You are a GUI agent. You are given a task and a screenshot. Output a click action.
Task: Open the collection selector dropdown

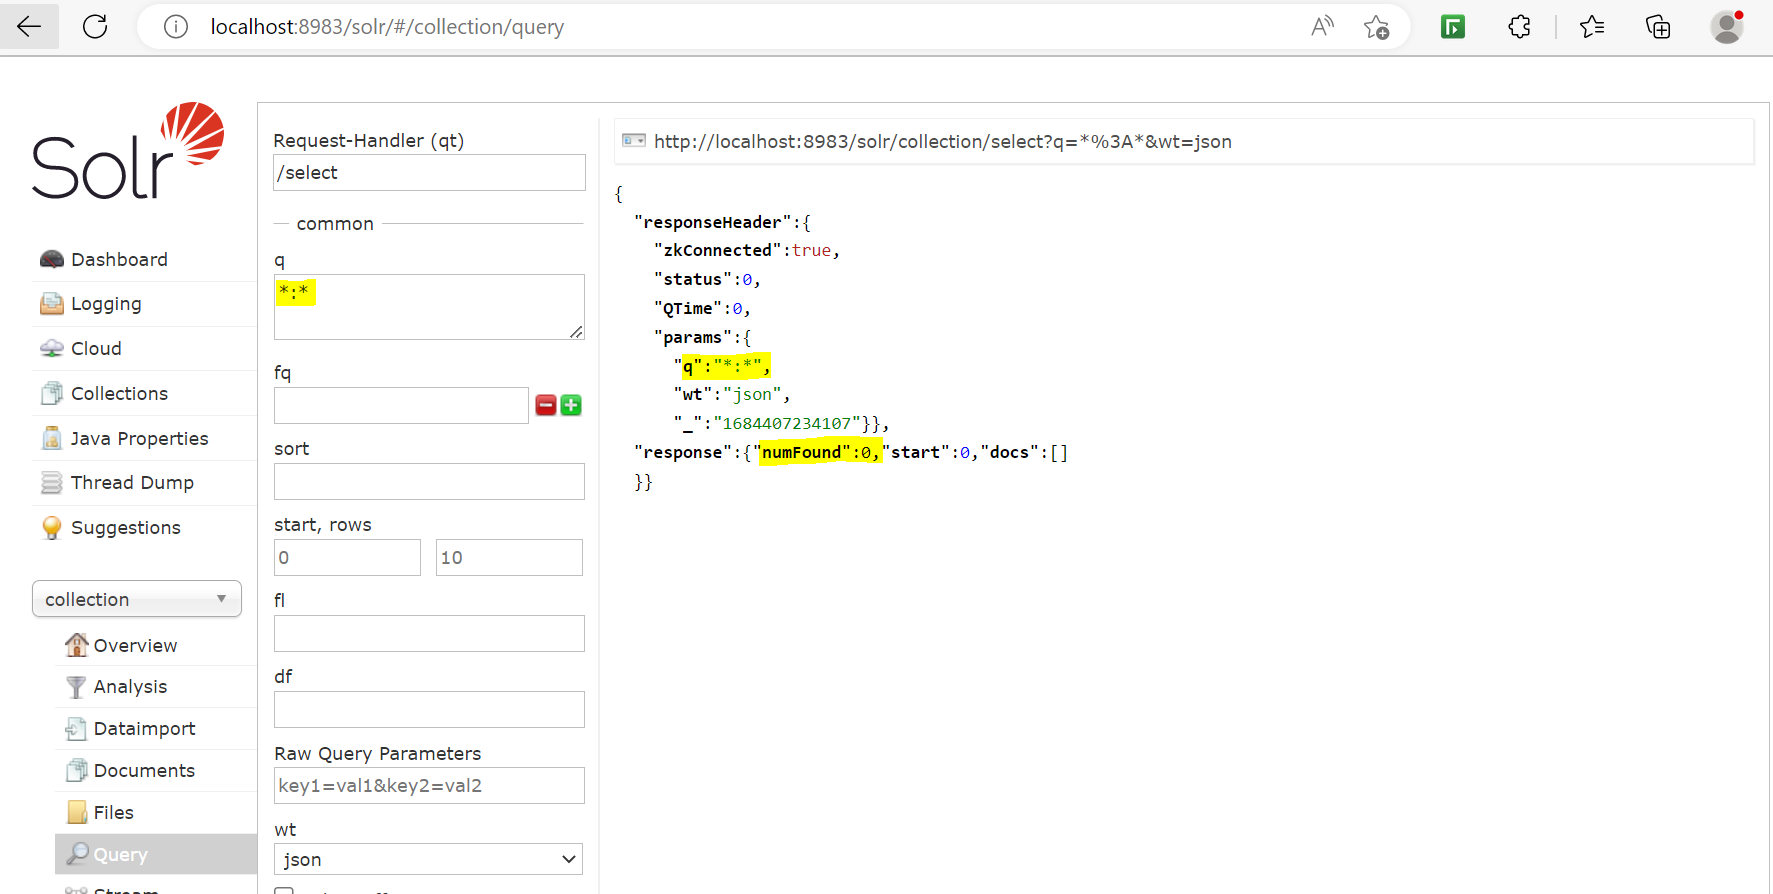[x=137, y=599]
